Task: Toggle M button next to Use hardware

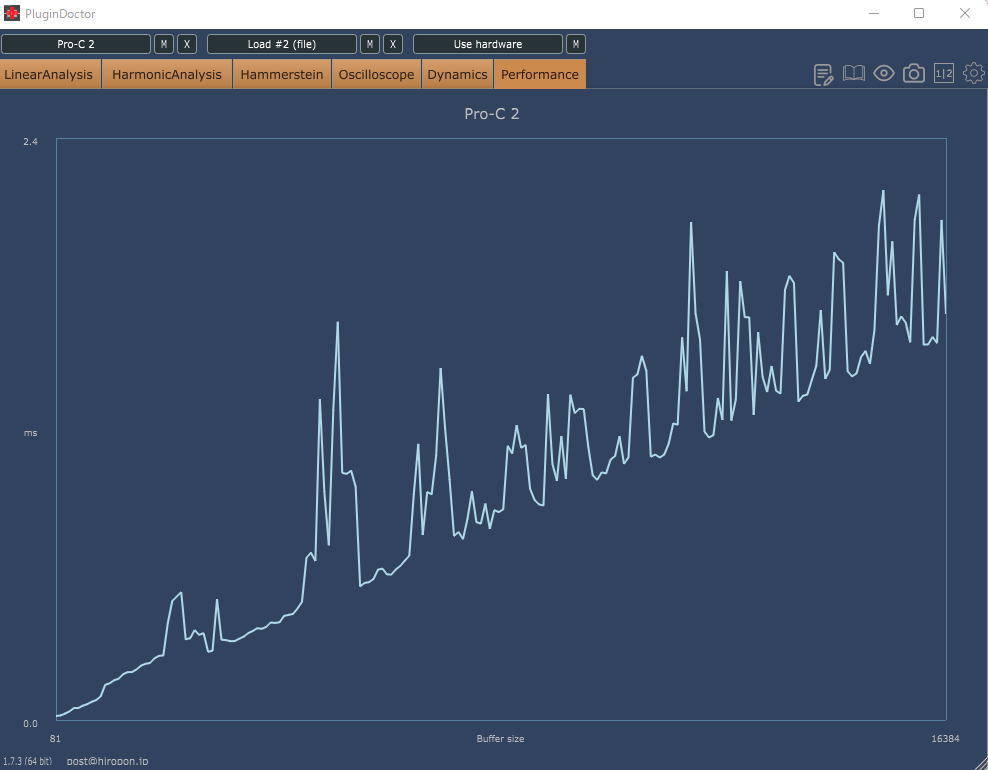Action: [x=576, y=44]
